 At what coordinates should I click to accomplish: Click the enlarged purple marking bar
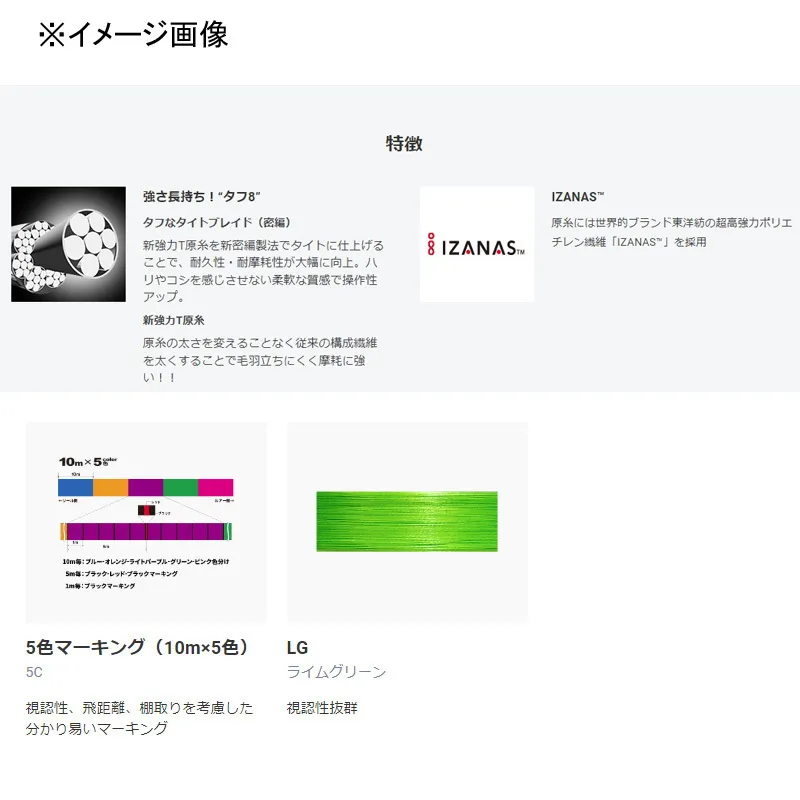click(x=145, y=532)
